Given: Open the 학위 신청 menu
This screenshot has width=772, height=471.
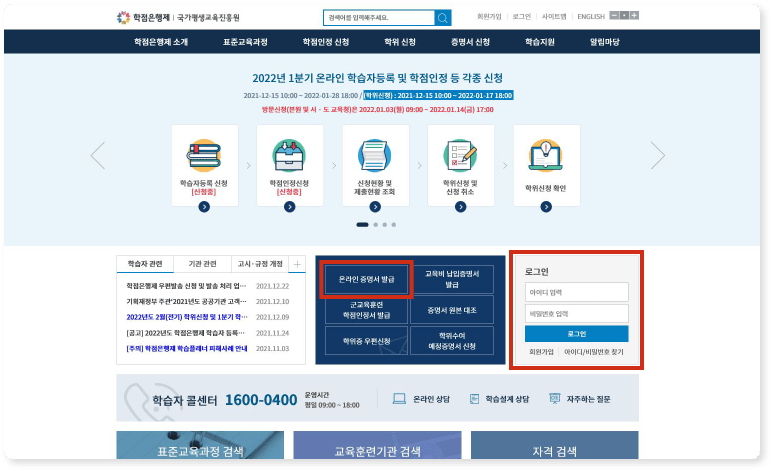Looking at the screenshot, I should tap(400, 42).
